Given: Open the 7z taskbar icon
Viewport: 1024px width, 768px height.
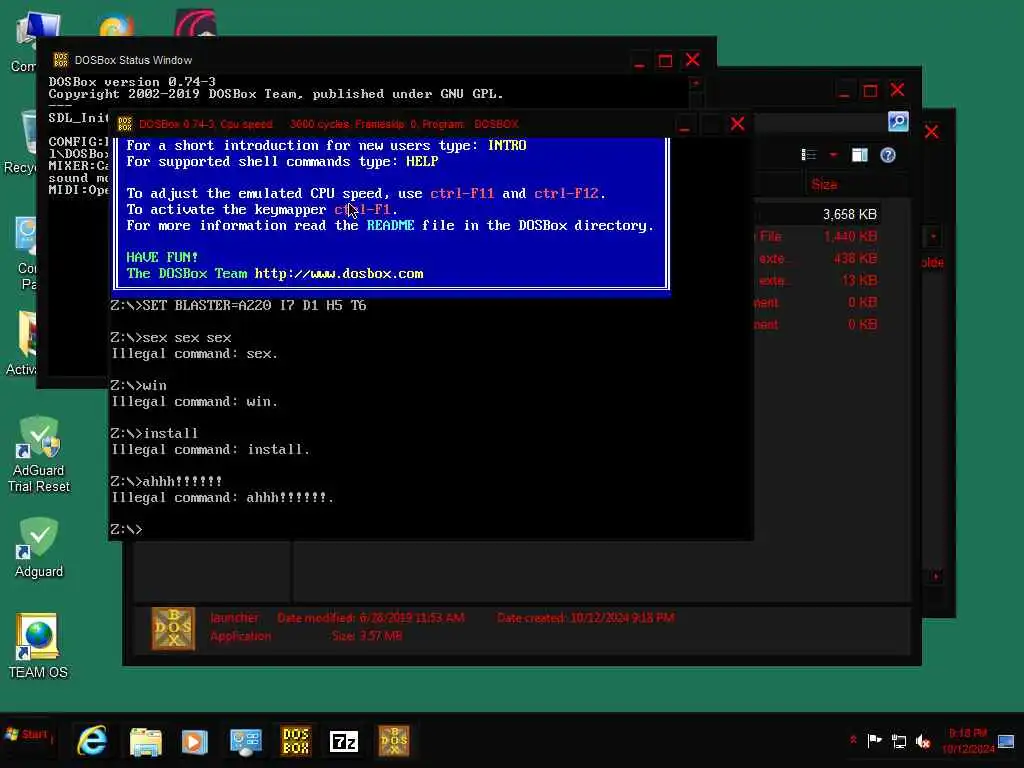Looking at the screenshot, I should click(344, 742).
